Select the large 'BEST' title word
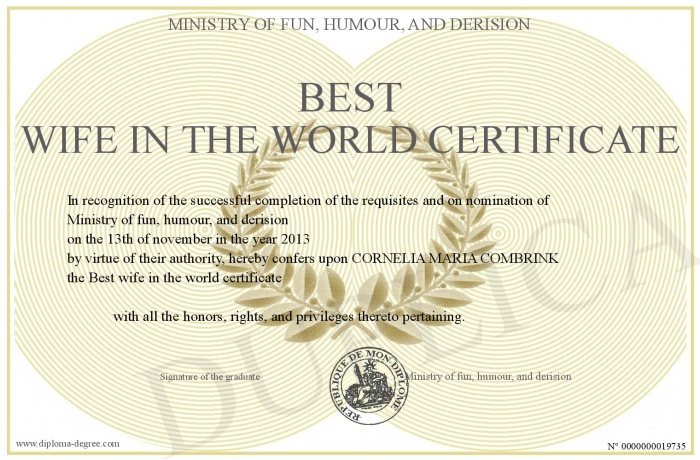This screenshot has height=460, width=700. [349, 97]
